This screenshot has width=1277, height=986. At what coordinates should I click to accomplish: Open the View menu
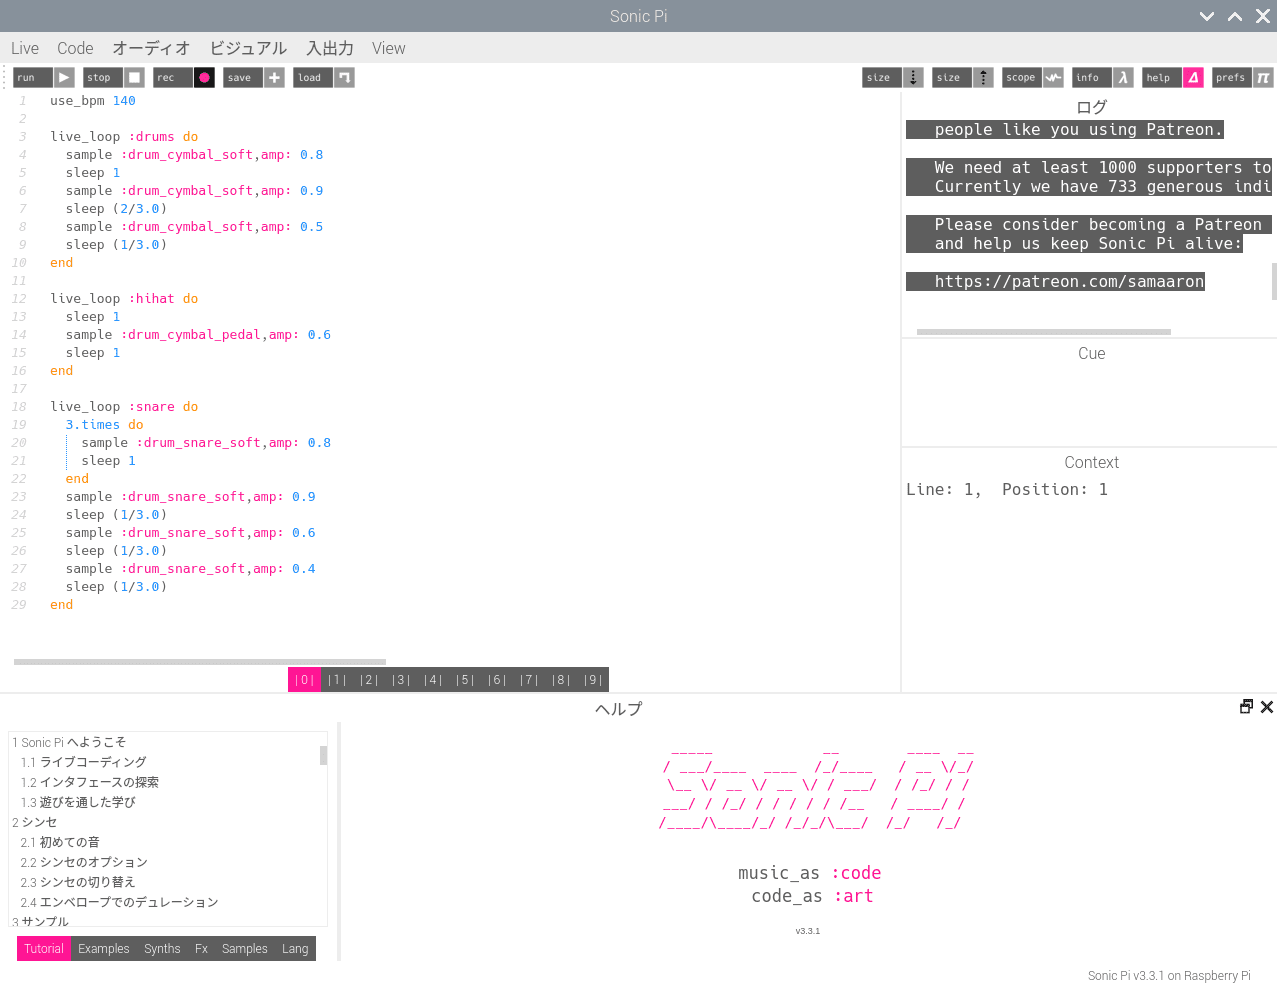(389, 48)
